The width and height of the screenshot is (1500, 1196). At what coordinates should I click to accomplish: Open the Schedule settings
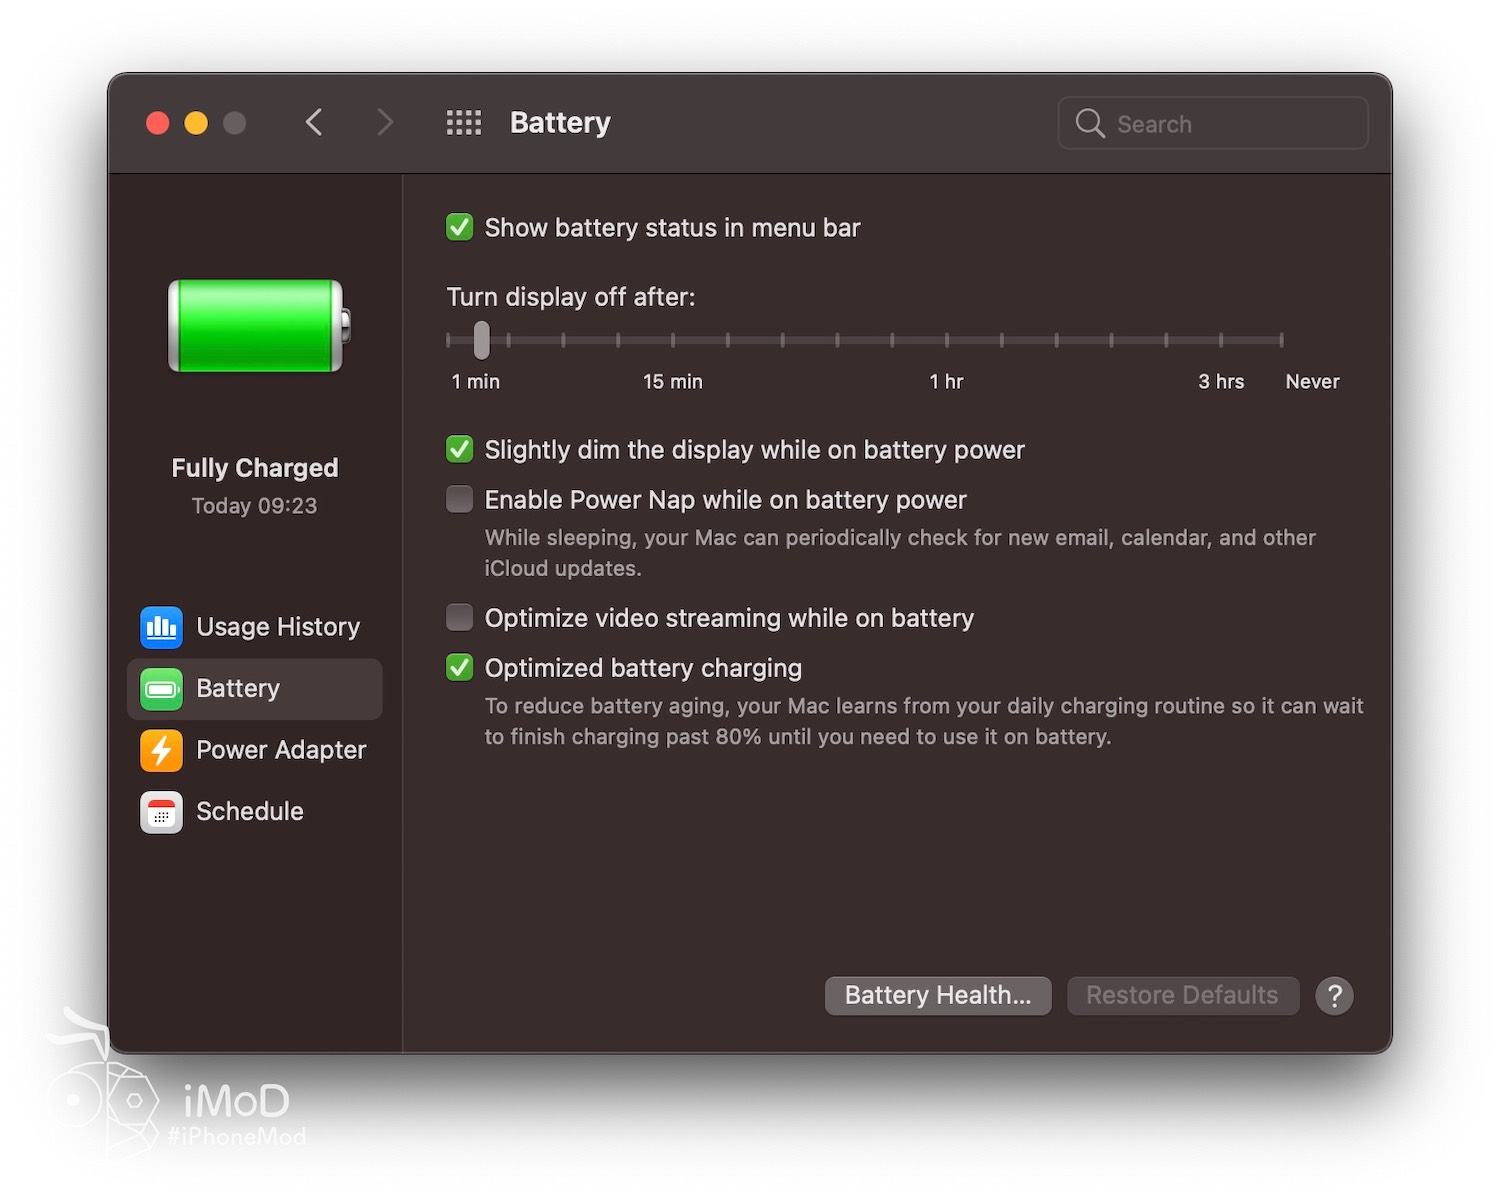point(249,811)
